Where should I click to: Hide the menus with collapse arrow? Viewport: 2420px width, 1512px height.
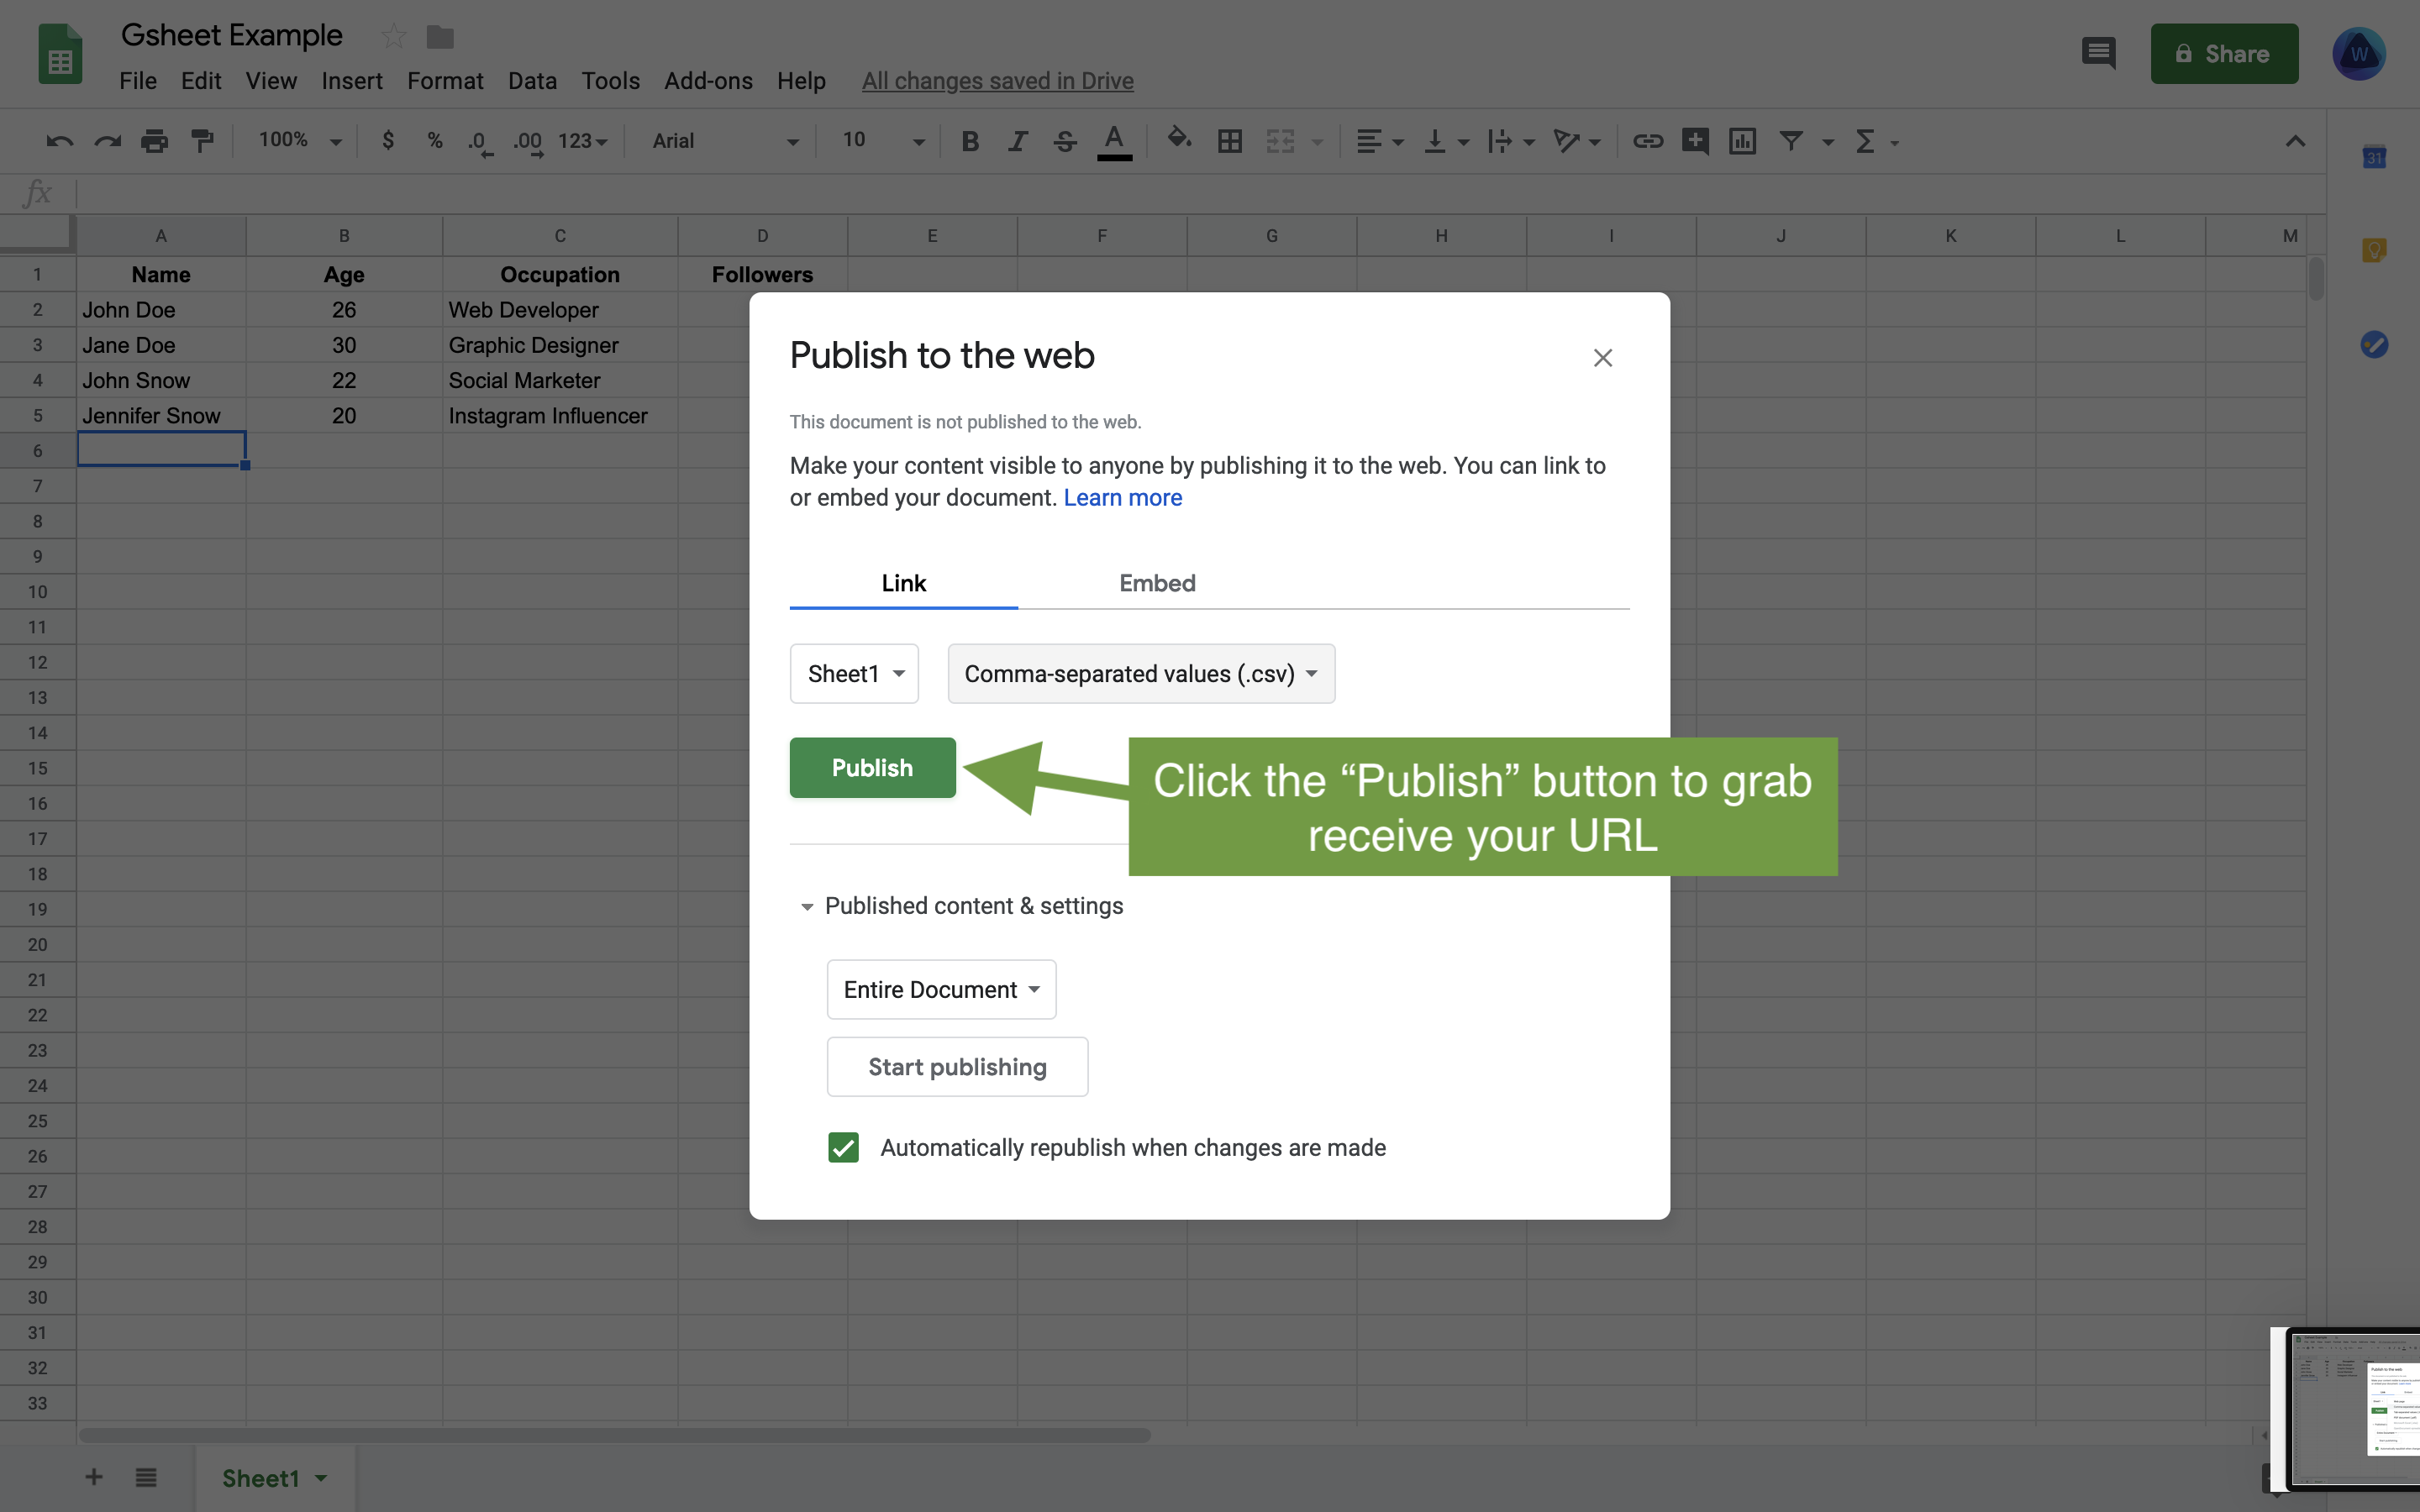2295,141
